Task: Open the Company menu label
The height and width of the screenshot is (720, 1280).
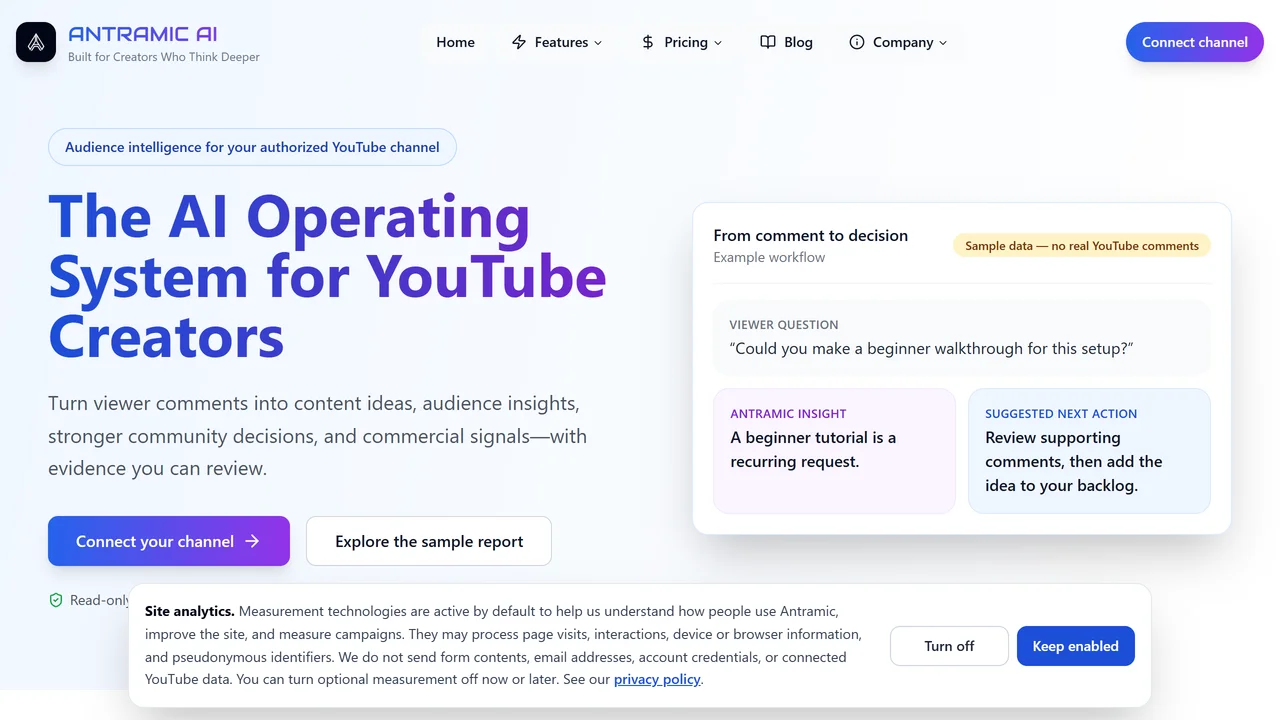Action: (x=903, y=42)
